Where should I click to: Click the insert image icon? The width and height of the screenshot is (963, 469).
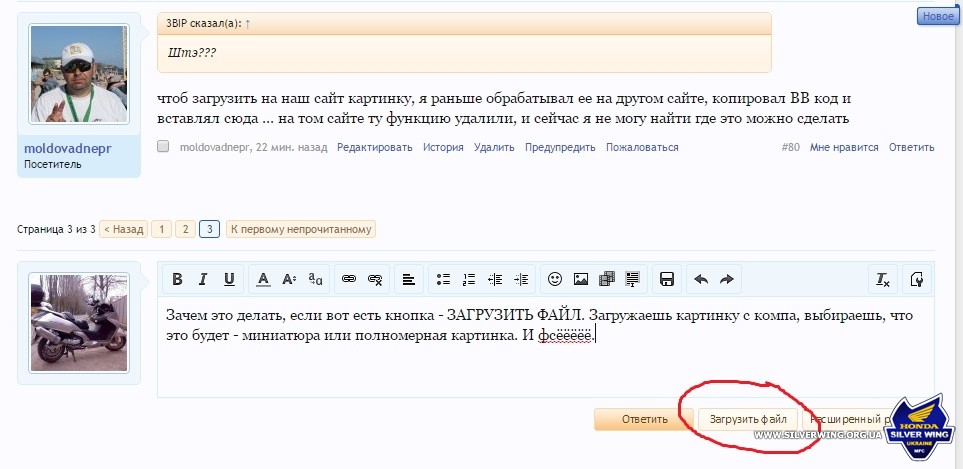(x=580, y=279)
